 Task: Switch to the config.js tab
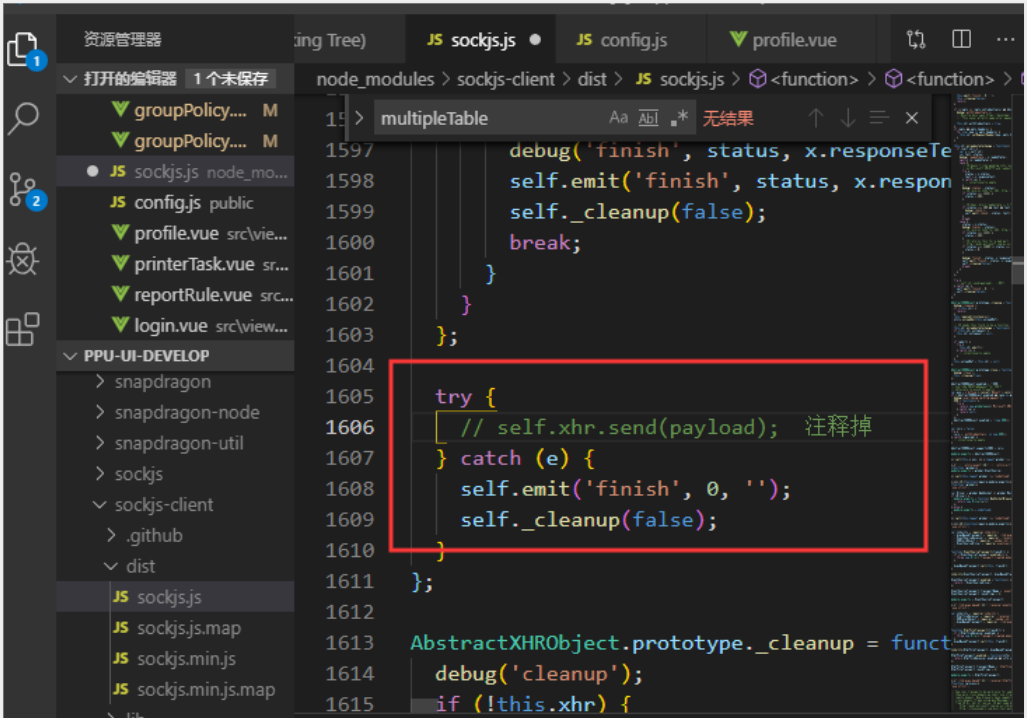pyautogui.click(x=631, y=39)
